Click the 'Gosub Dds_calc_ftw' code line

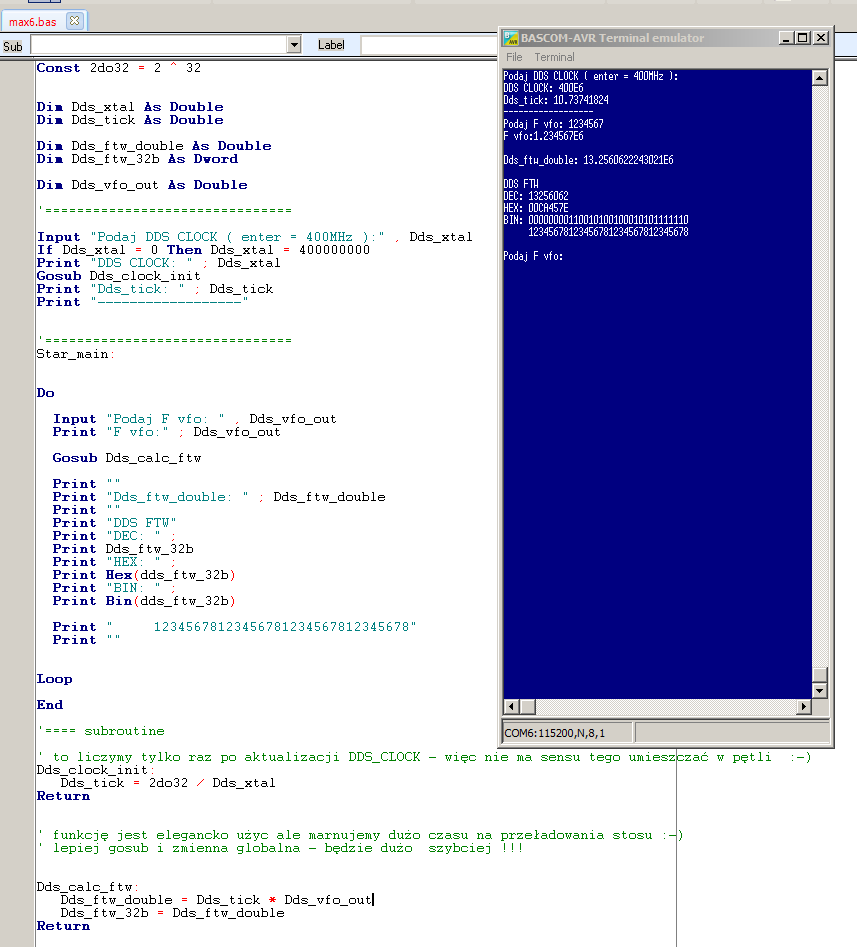tap(127, 458)
